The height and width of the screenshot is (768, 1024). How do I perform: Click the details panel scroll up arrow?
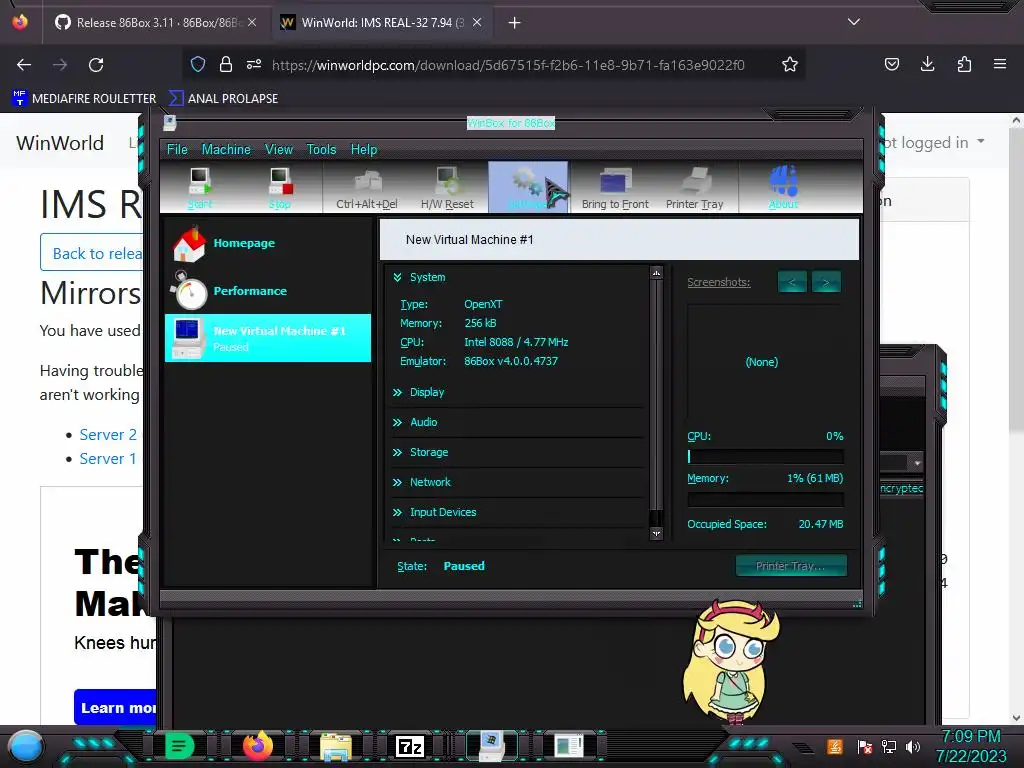[x=656, y=272]
